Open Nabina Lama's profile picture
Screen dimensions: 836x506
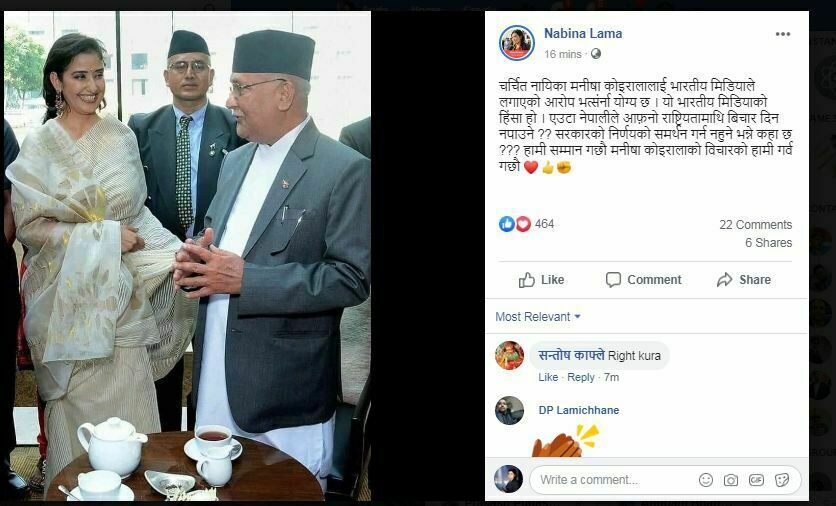coord(517,43)
